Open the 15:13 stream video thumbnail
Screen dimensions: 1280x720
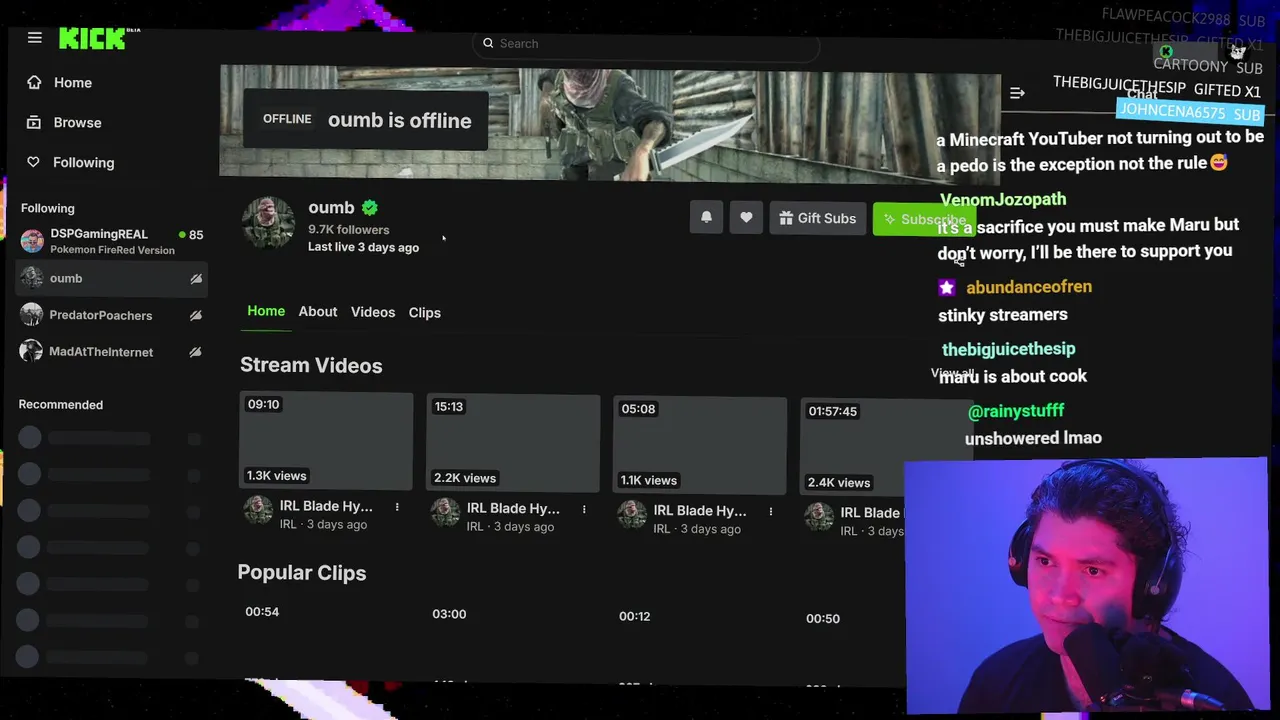coord(513,443)
